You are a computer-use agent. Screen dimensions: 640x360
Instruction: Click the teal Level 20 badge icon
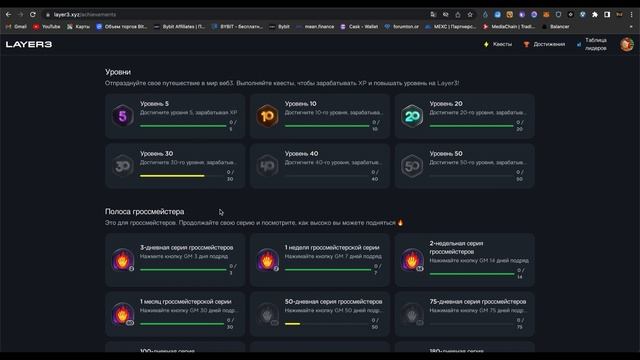click(412, 116)
